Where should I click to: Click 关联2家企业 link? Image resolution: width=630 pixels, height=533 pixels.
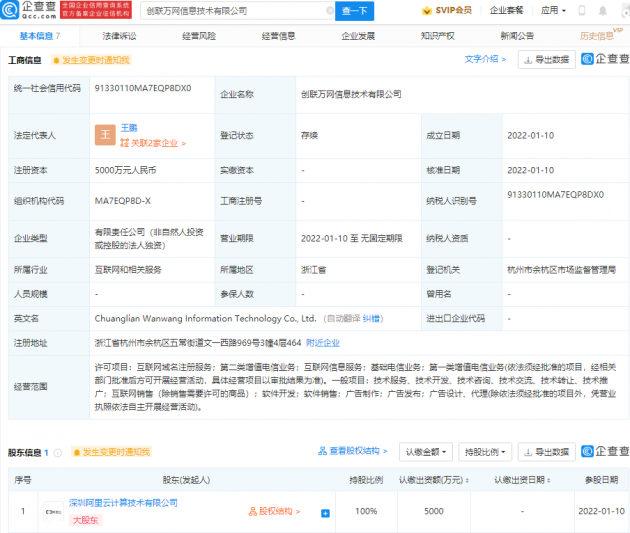(158, 143)
